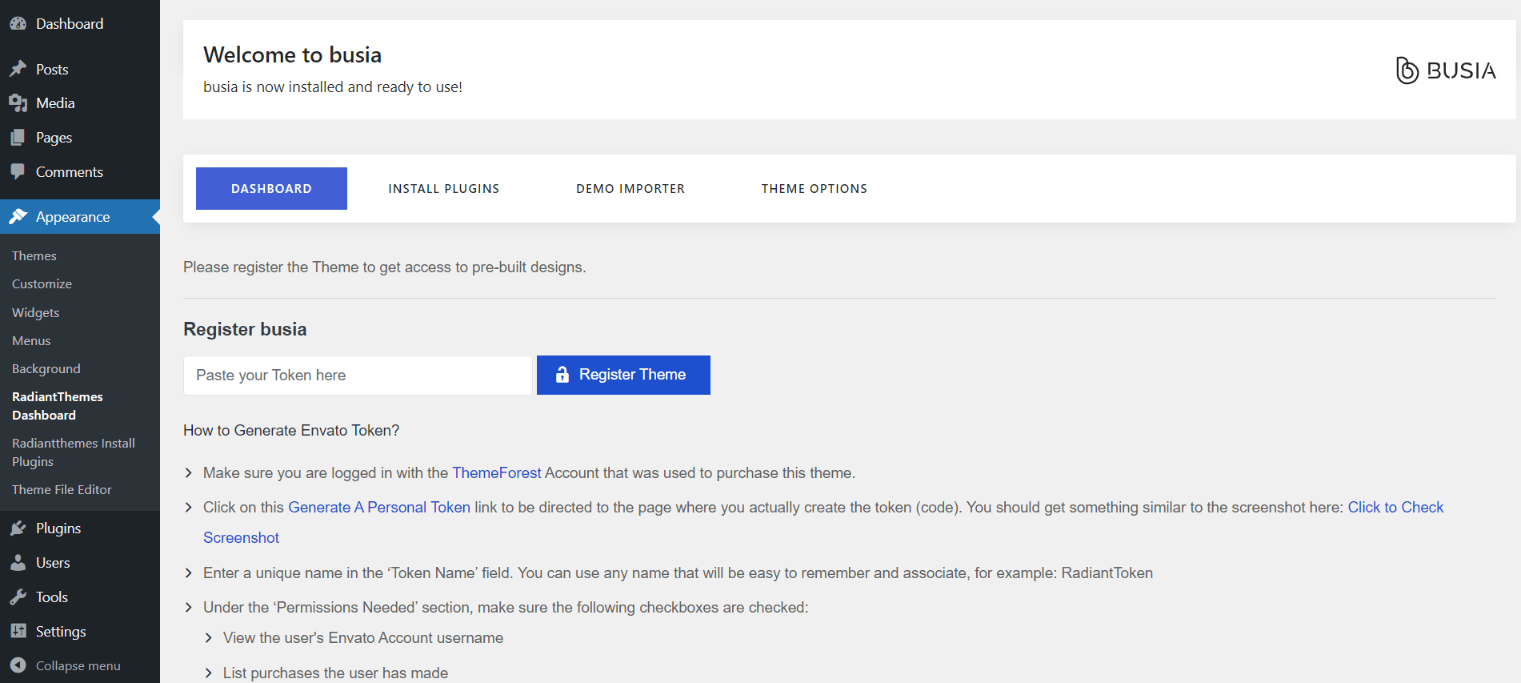Follow the Generate A Personal Token link
Image resolution: width=1521 pixels, height=683 pixels.
(379, 507)
